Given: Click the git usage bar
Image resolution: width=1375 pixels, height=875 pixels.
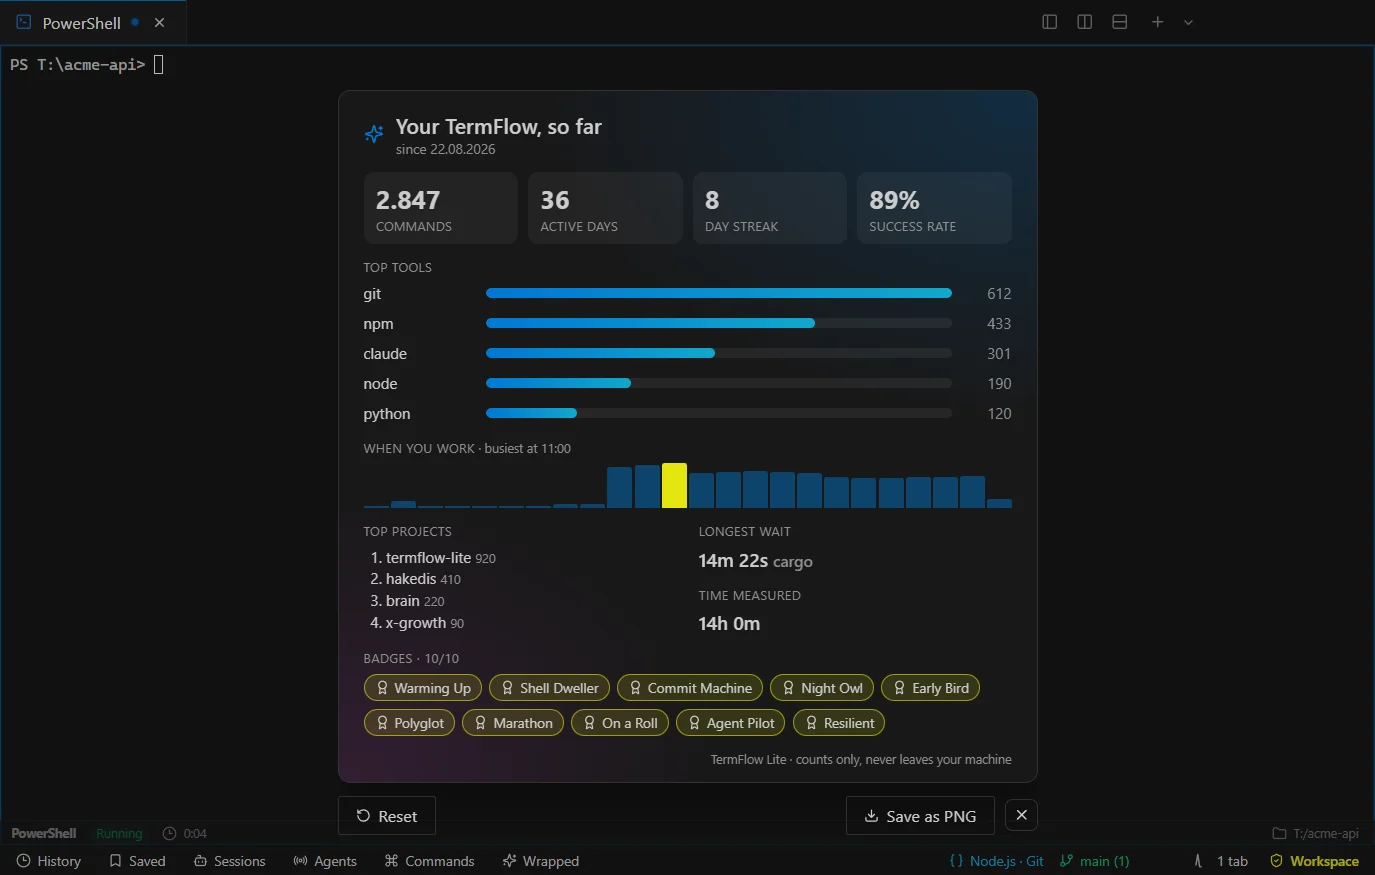Looking at the screenshot, I should (x=719, y=293).
